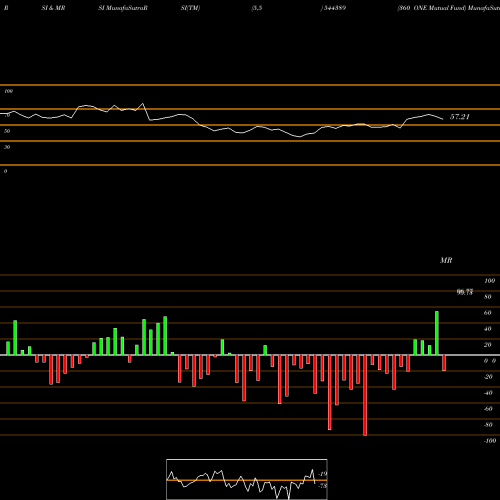Click the MR axis label 60
The height and width of the screenshot is (500, 500).
488,313
